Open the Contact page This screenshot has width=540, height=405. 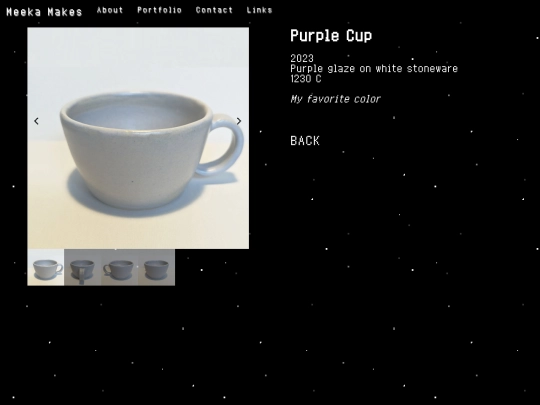214,10
